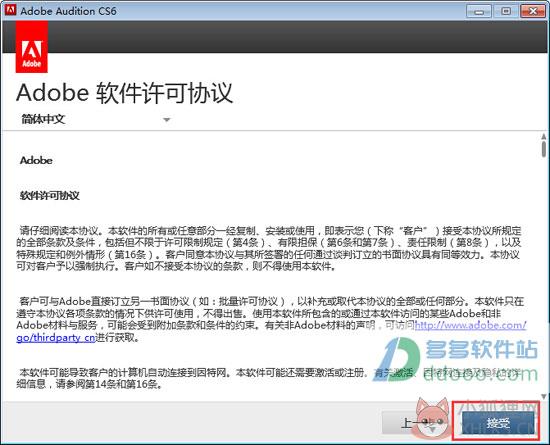Viewport: 550px width, 445px height.
Task: Click the heading 'Adobe 软件许可协议'
Action: (x=125, y=93)
